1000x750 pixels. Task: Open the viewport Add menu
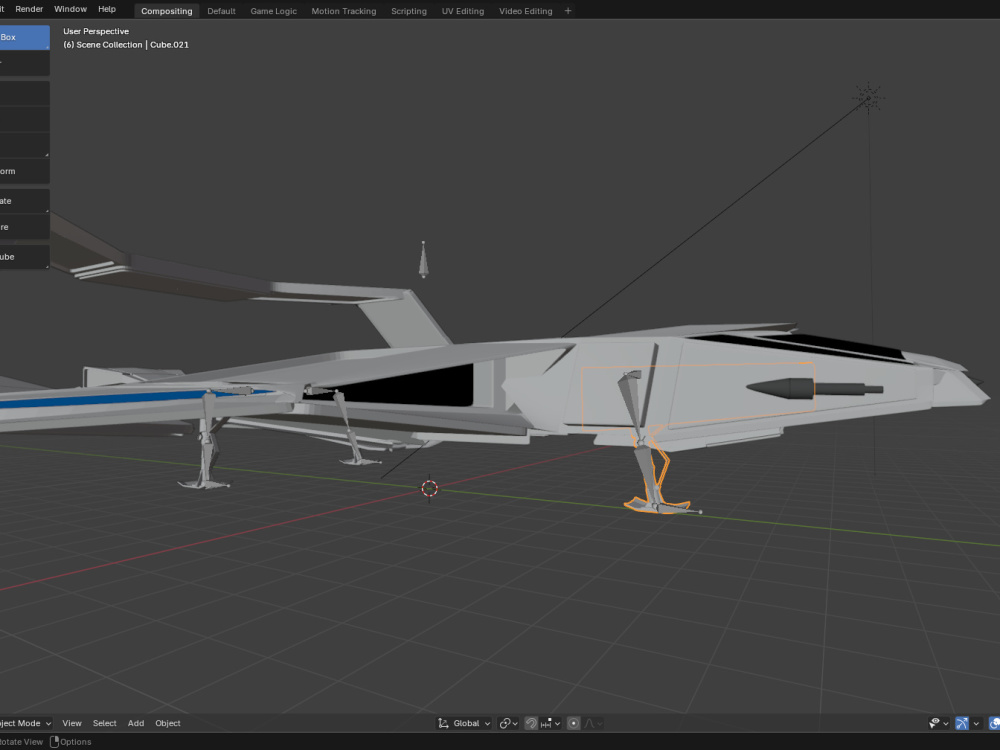[x=136, y=723]
